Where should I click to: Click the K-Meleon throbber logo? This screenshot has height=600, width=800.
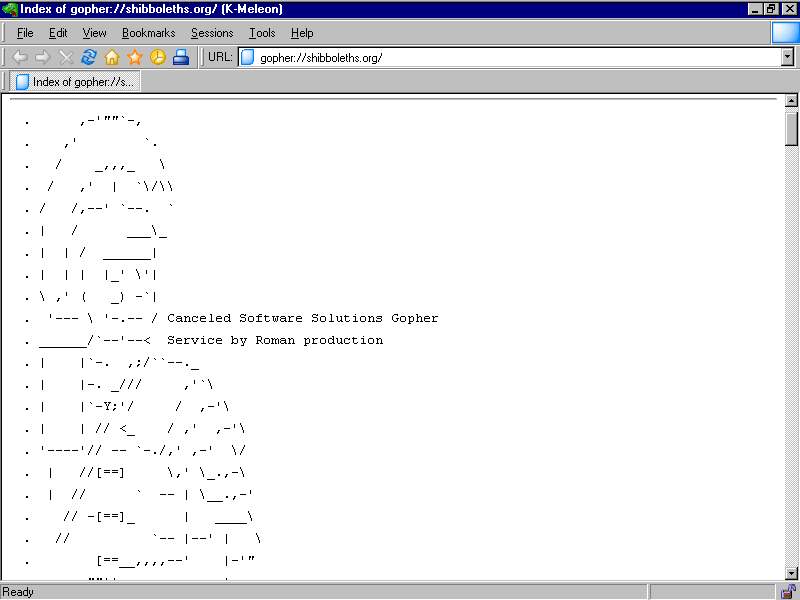click(785, 33)
